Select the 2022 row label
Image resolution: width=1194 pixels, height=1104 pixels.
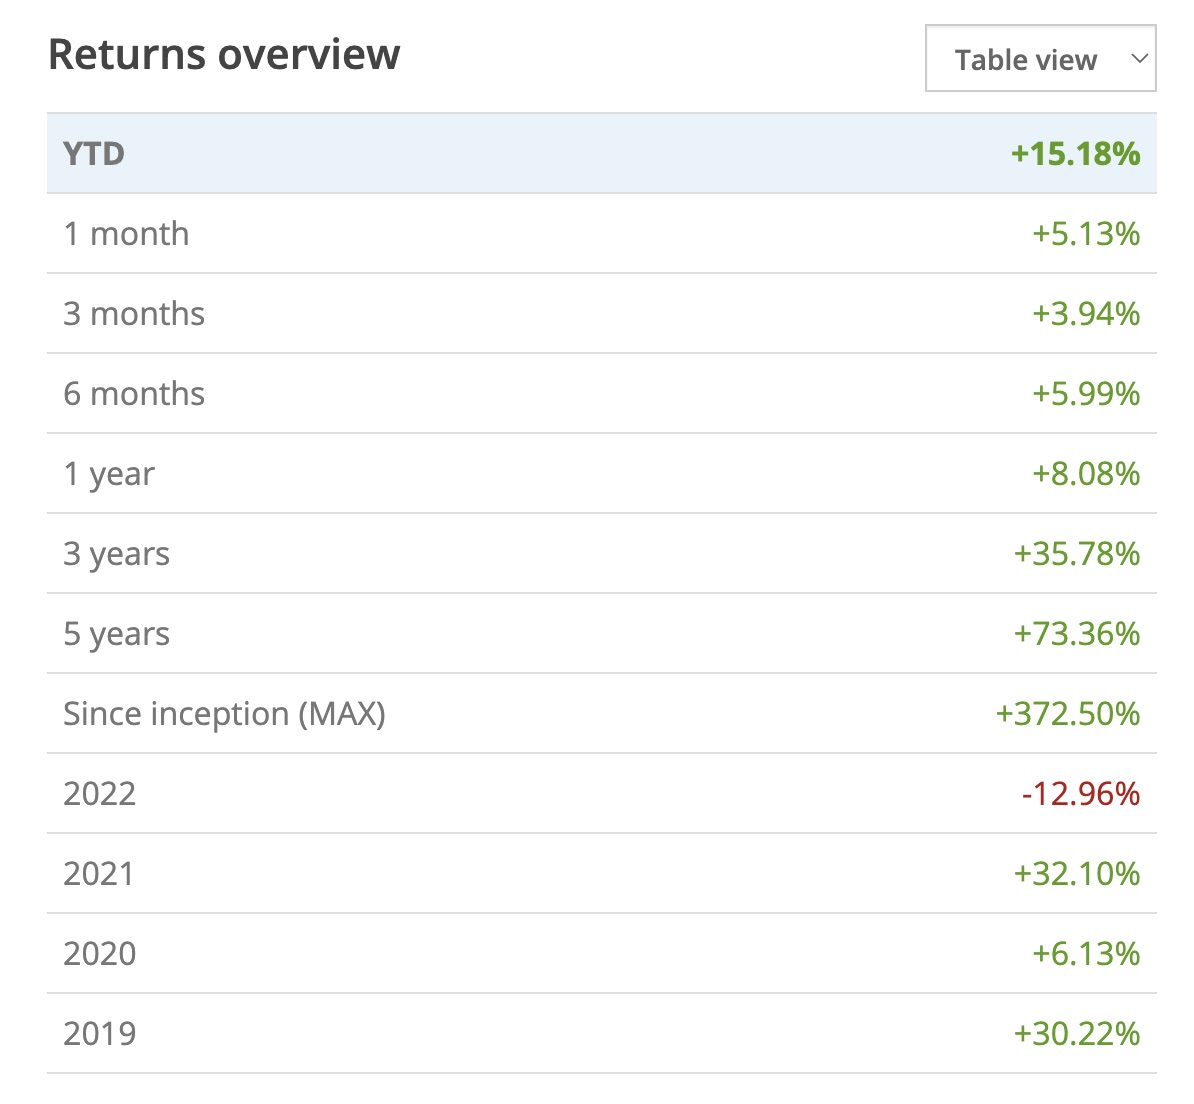pos(100,794)
